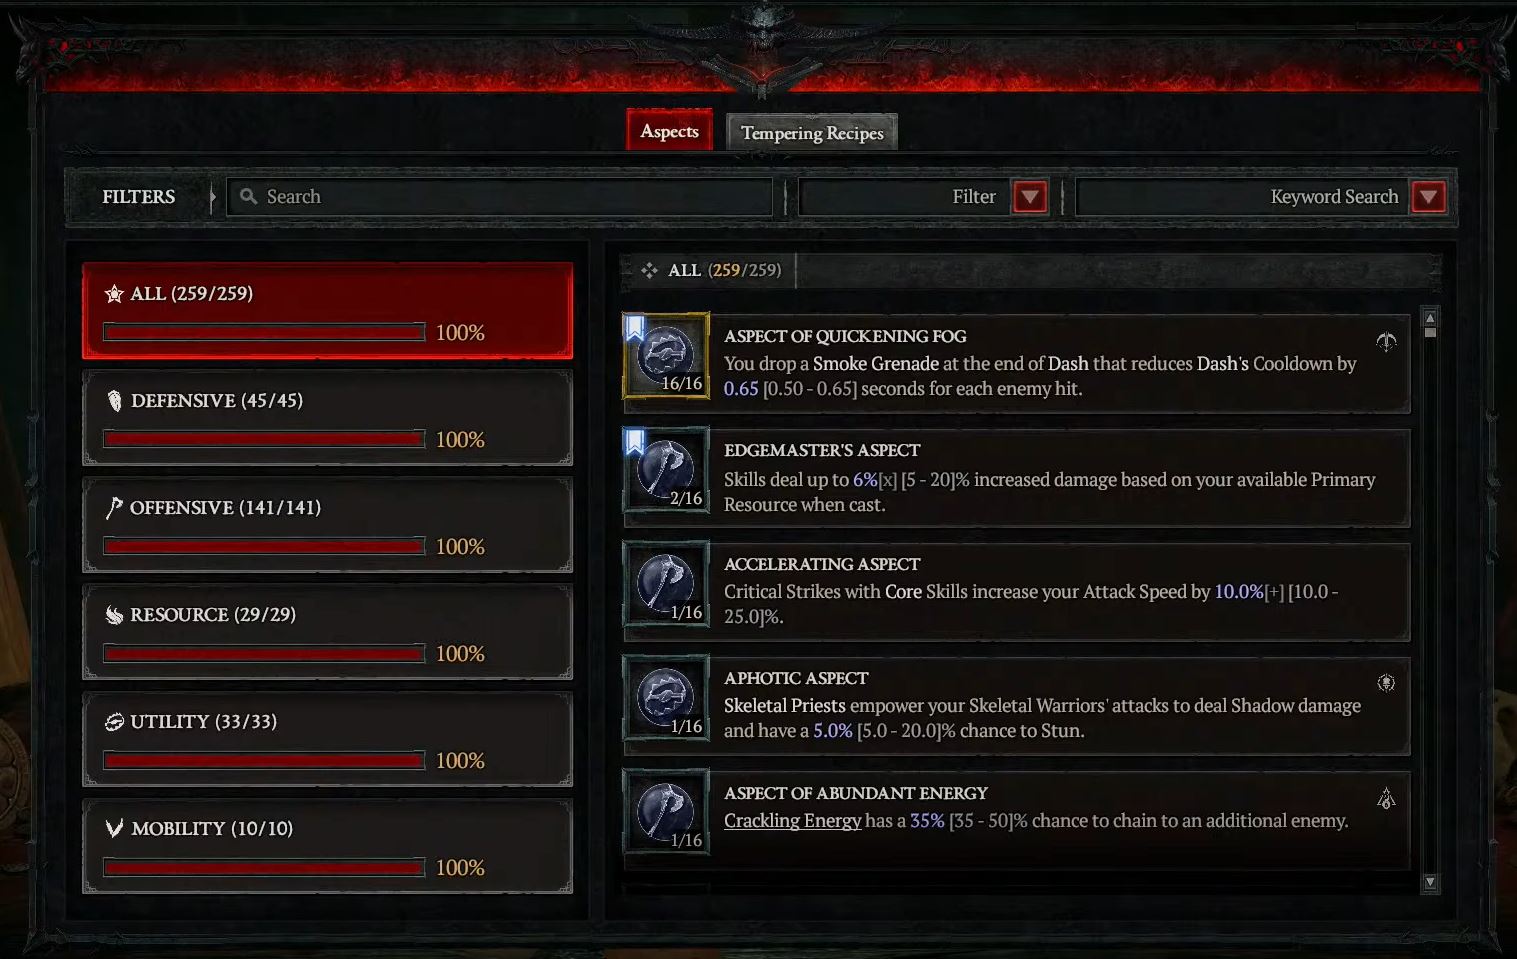1517x959 pixels.
Task: Click the Mobility progress bar
Action: point(265,867)
